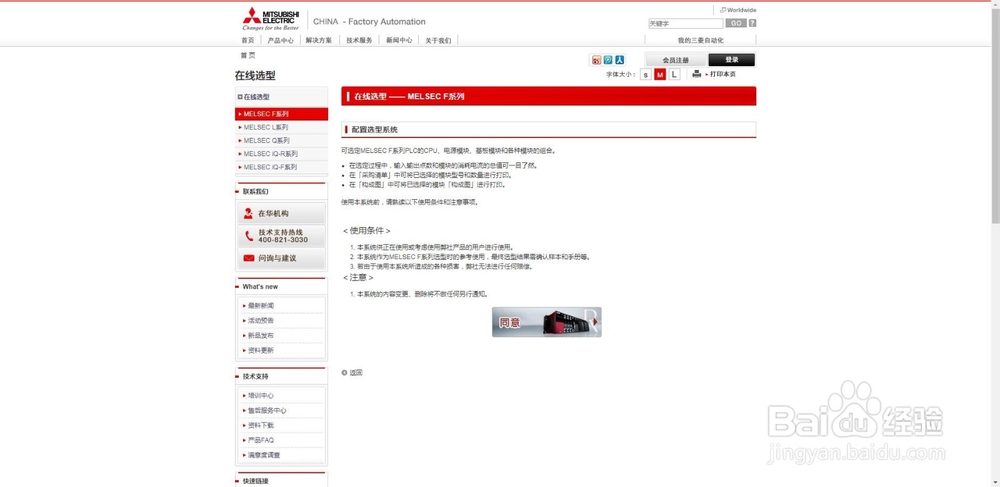The height and width of the screenshot is (487, 1000).
Task: Open the Worldwide site link
Action: [x=738, y=10]
